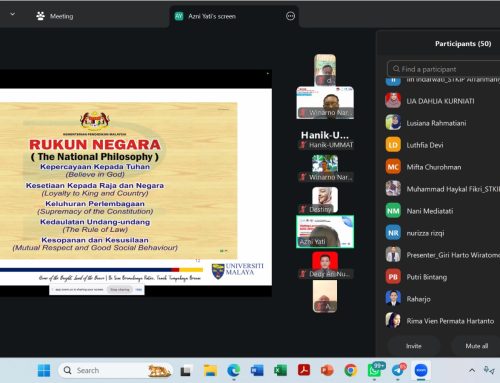
Task: Select the Destiny video thumbnail
Action: click(325, 200)
